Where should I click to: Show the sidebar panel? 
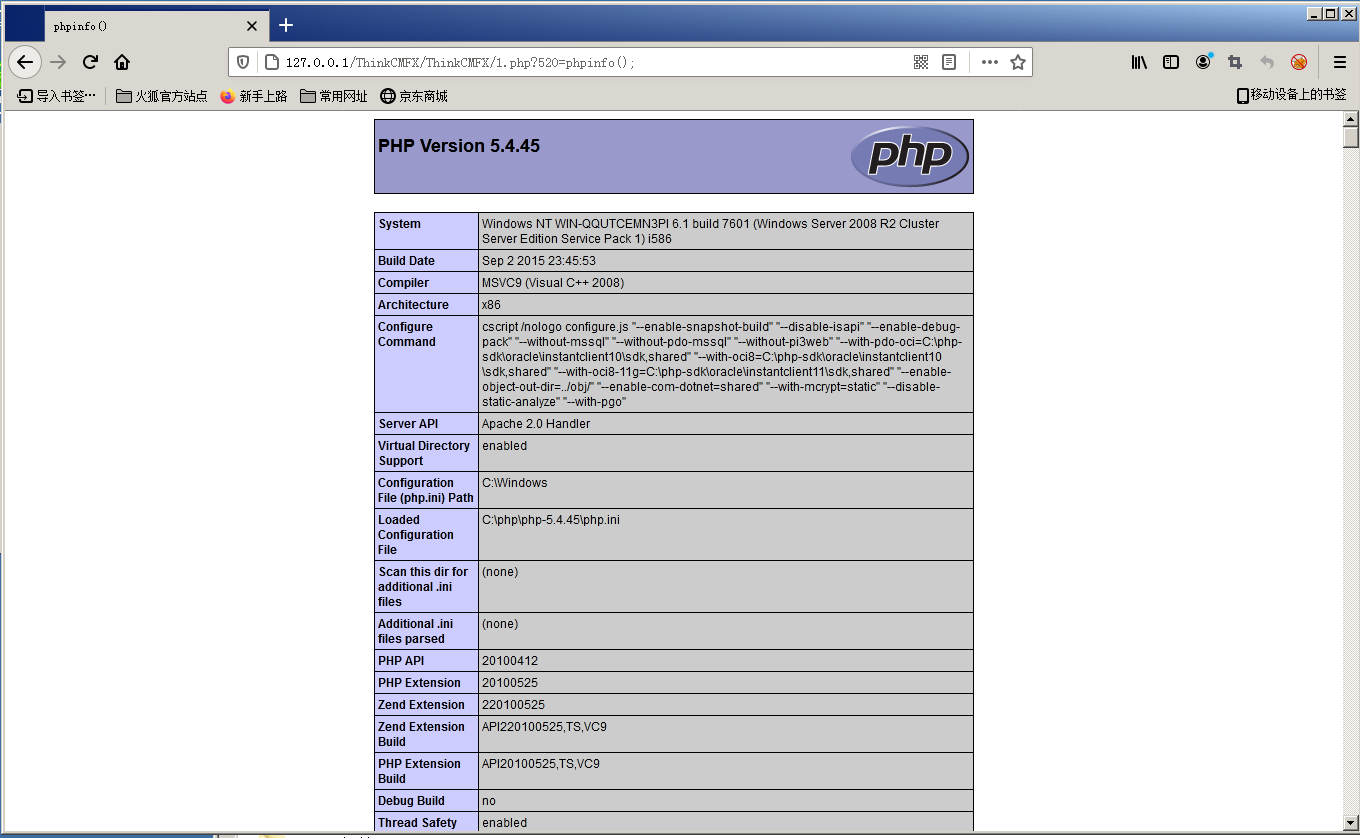coord(1171,62)
